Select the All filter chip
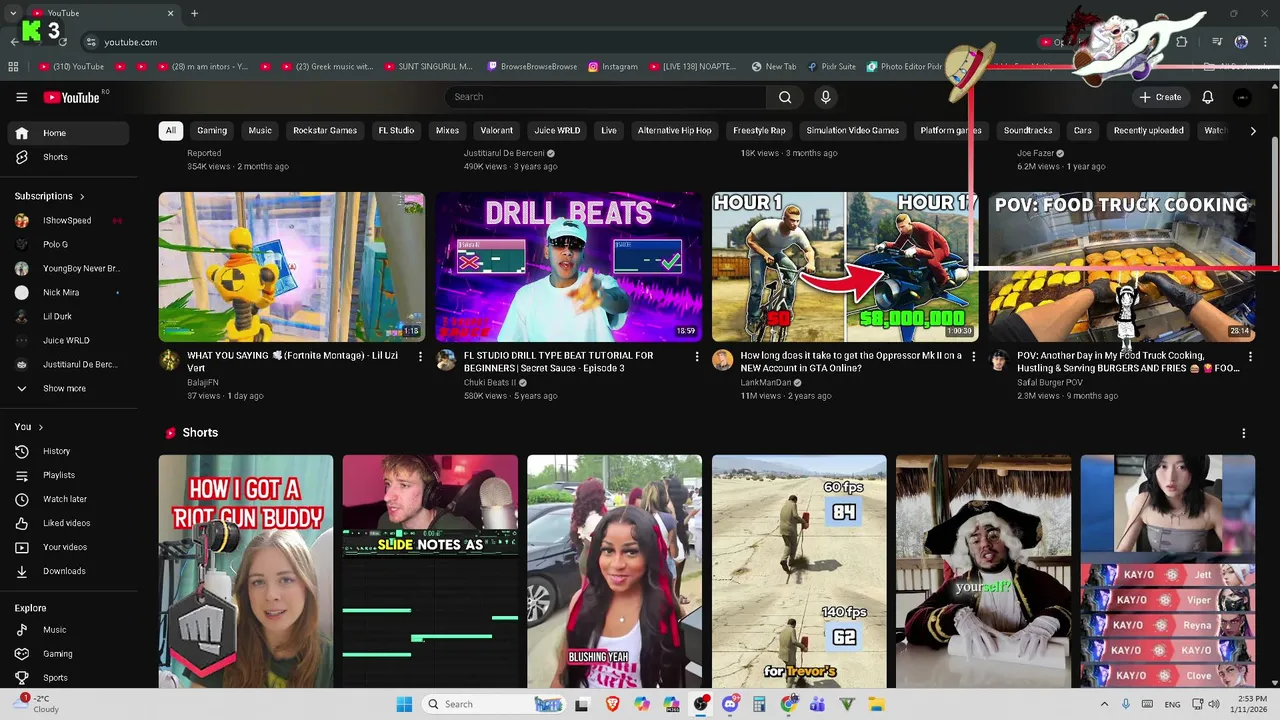 171,130
